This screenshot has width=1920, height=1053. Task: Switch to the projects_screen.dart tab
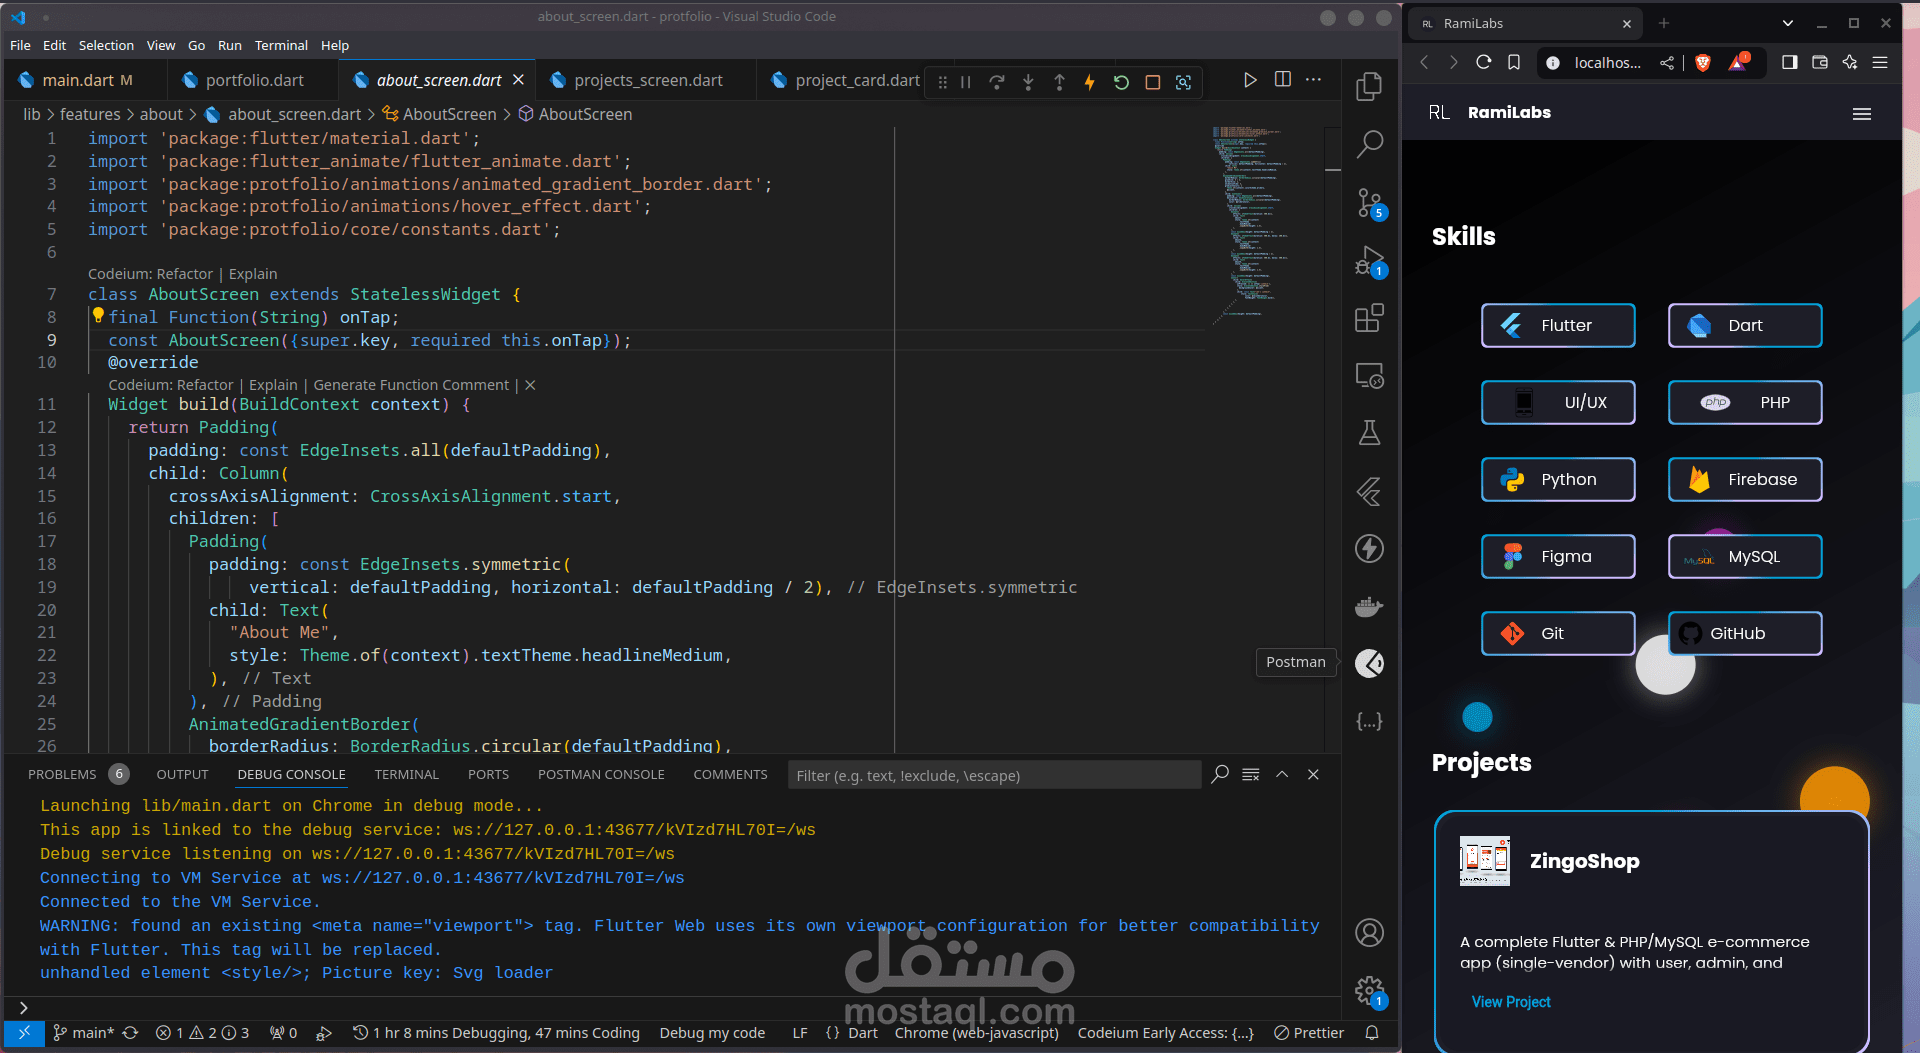[648, 80]
